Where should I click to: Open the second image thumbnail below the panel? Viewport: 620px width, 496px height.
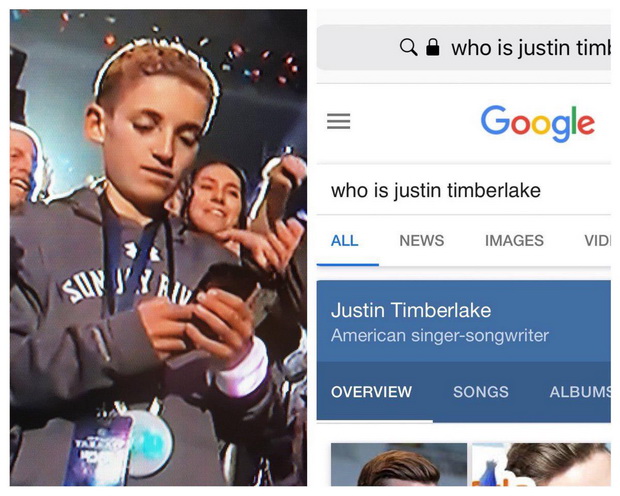pyautogui.click(x=541, y=464)
